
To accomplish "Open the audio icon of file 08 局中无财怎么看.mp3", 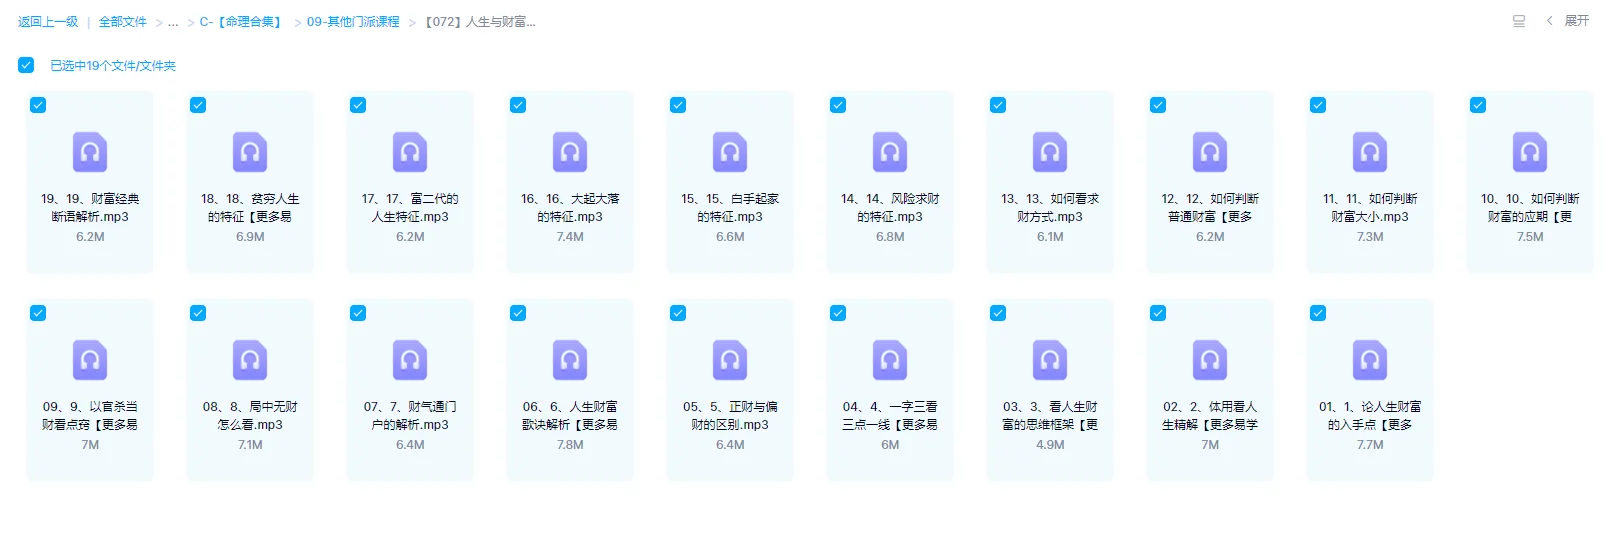I will click(x=250, y=360).
